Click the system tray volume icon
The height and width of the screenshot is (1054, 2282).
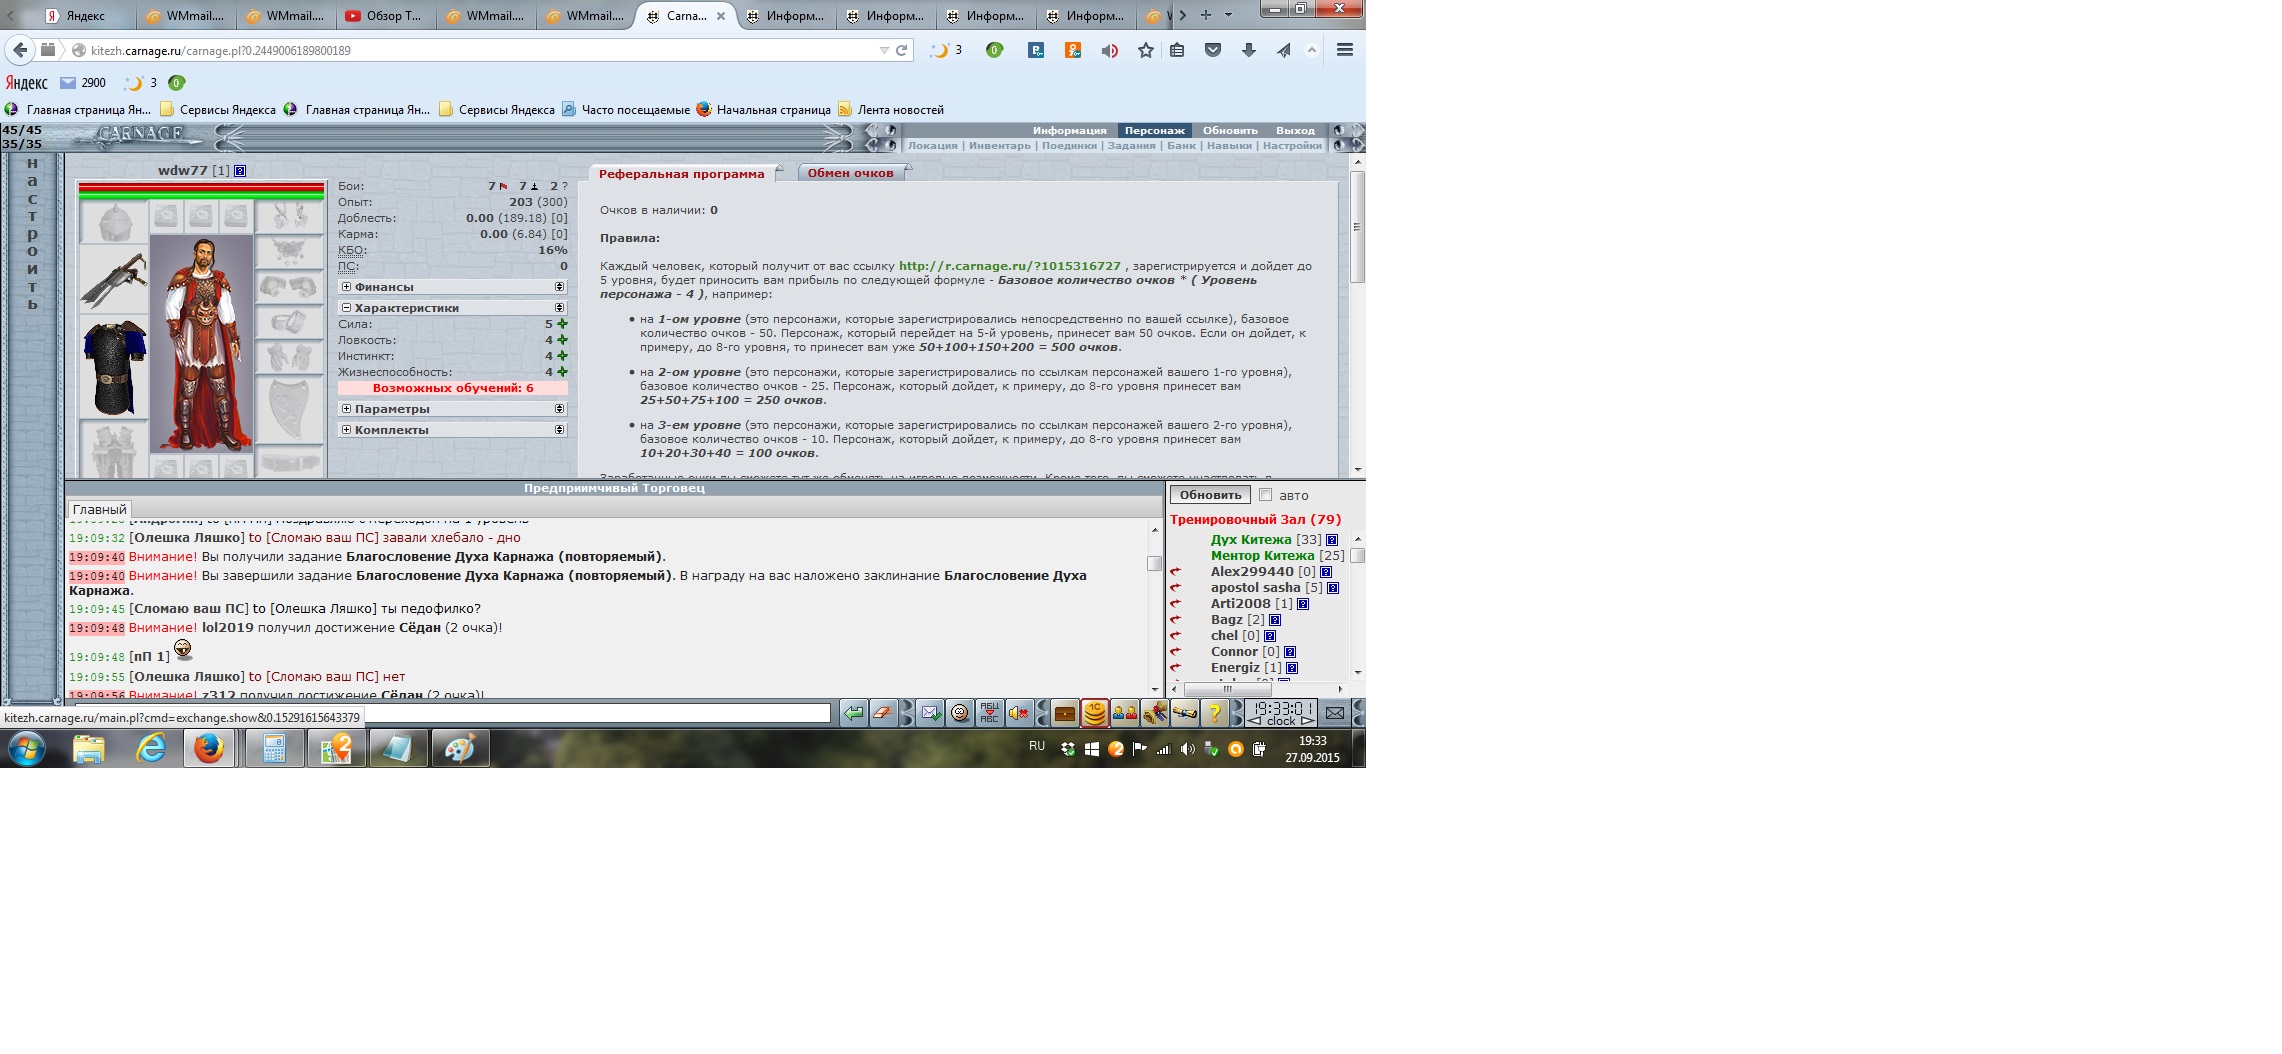(x=1187, y=749)
